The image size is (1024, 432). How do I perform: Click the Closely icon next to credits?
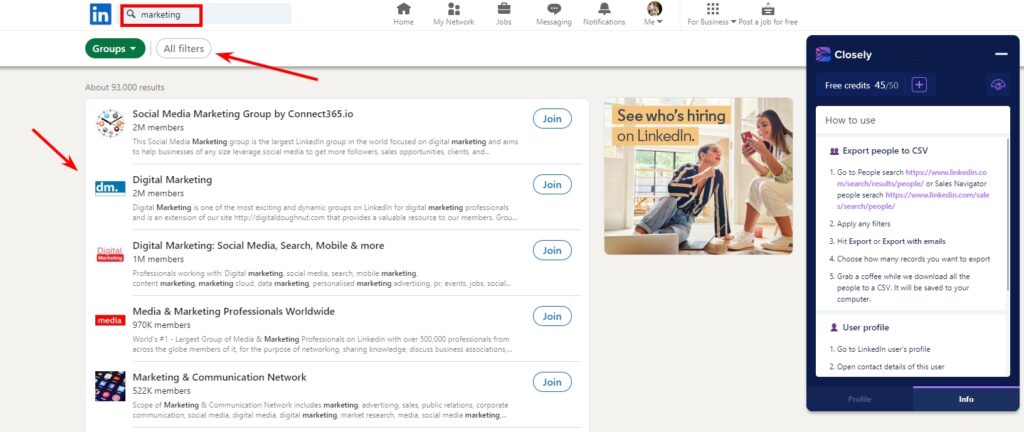(x=998, y=85)
